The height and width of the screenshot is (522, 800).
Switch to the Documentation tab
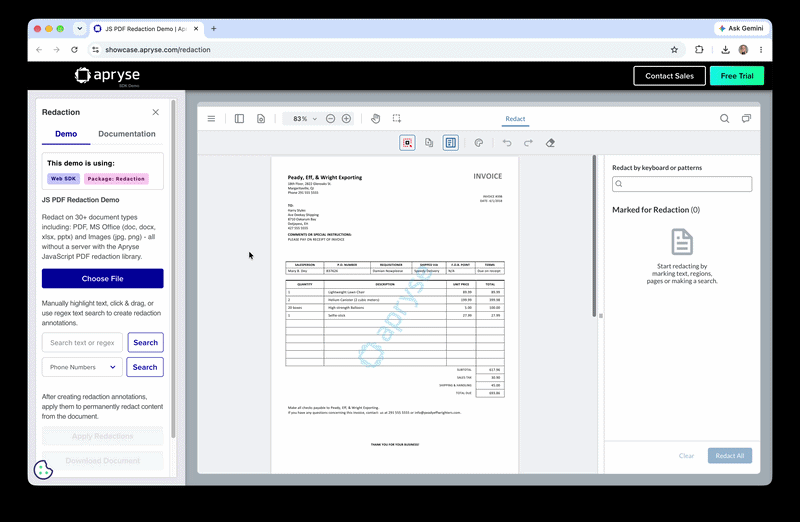click(127, 134)
